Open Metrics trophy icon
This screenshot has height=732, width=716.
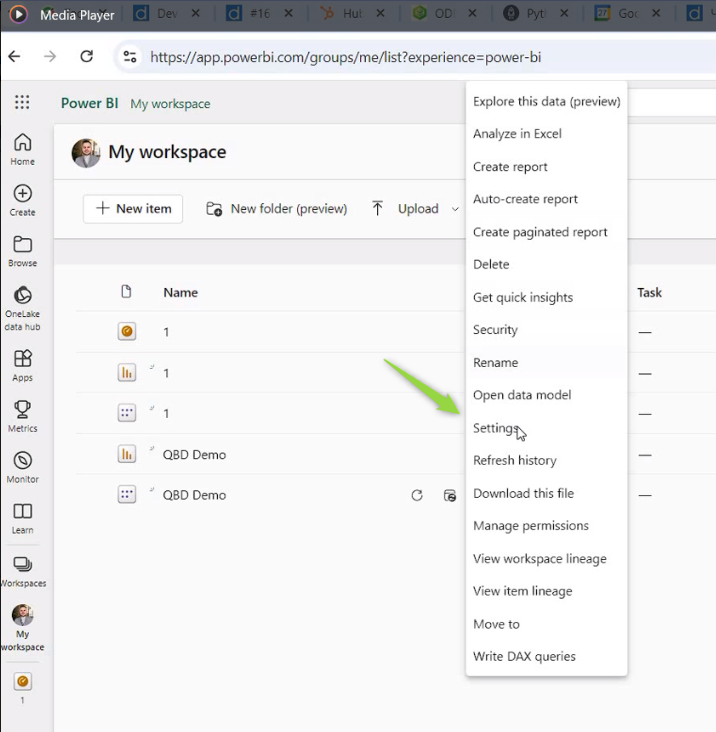[x=22, y=416]
